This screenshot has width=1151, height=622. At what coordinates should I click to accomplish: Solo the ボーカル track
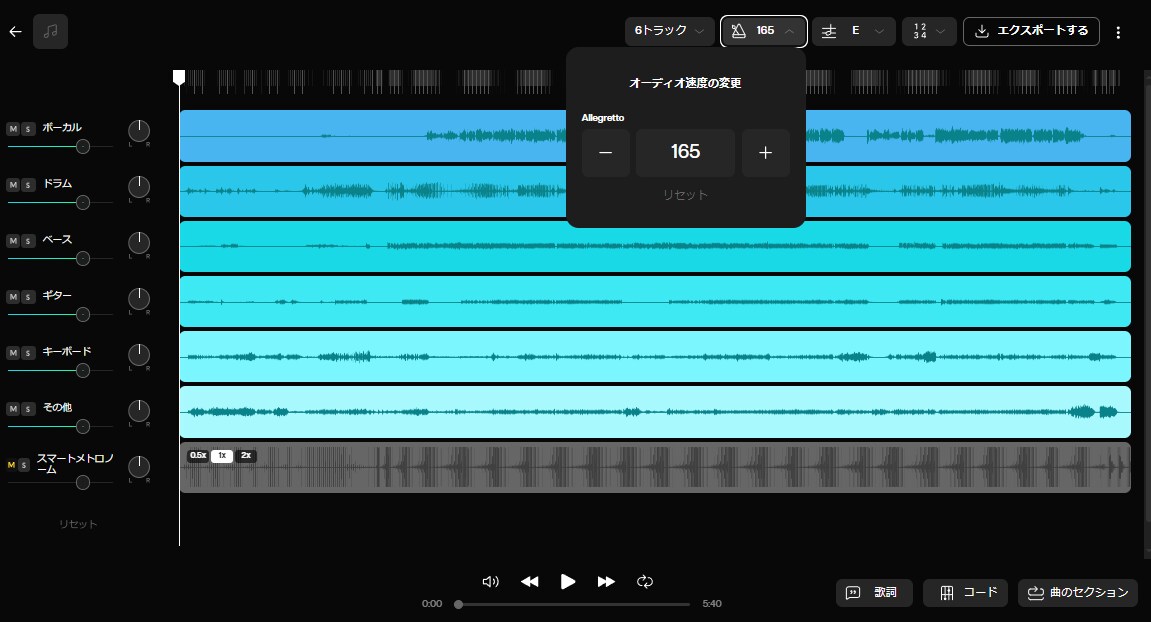28,129
